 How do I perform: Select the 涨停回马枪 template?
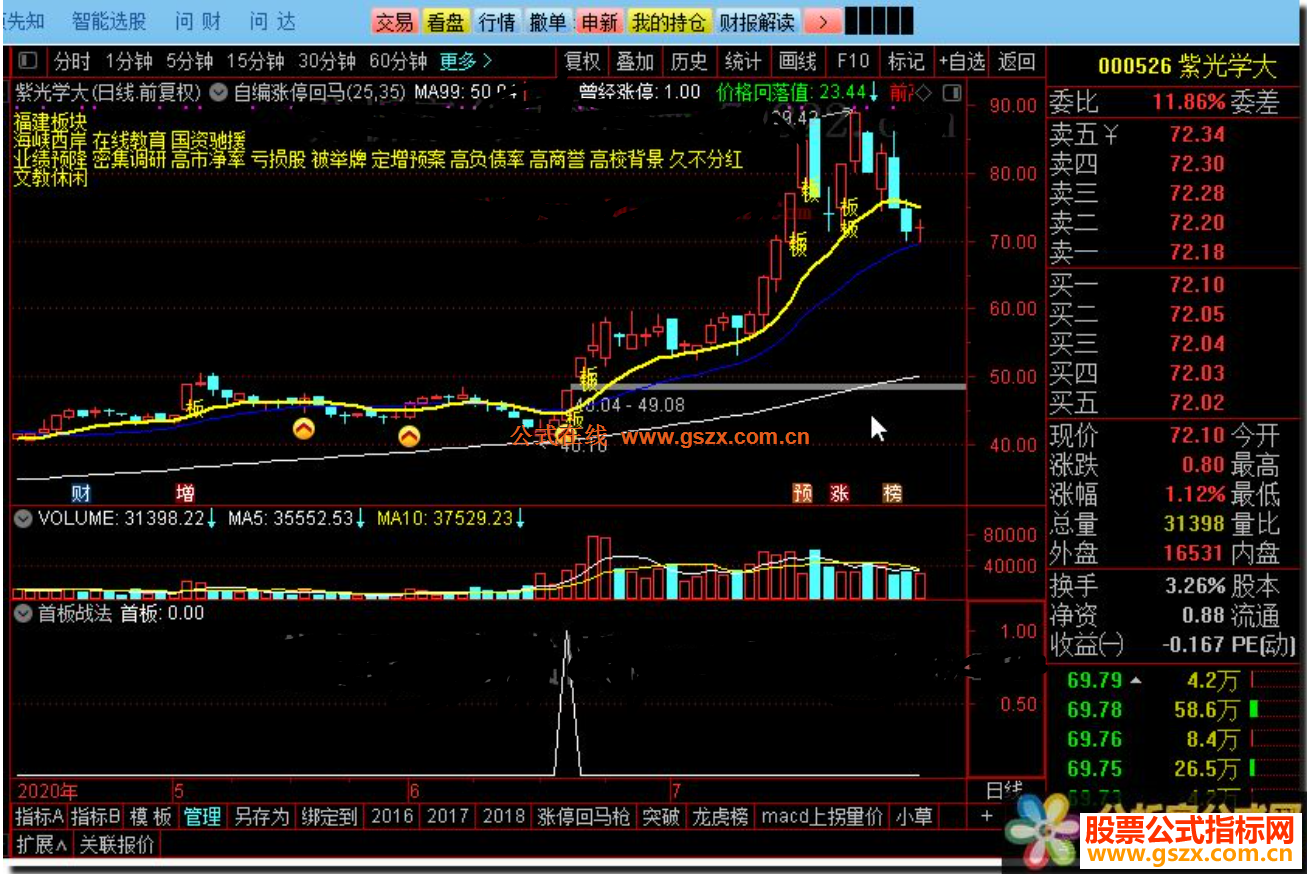[x=584, y=817]
